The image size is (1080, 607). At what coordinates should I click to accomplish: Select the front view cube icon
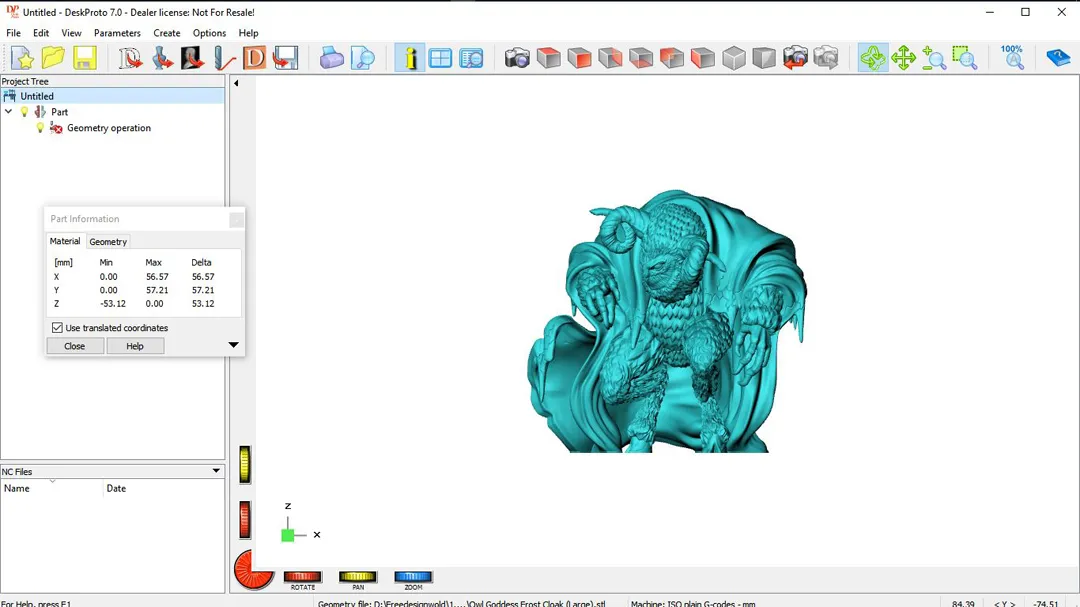coord(579,58)
